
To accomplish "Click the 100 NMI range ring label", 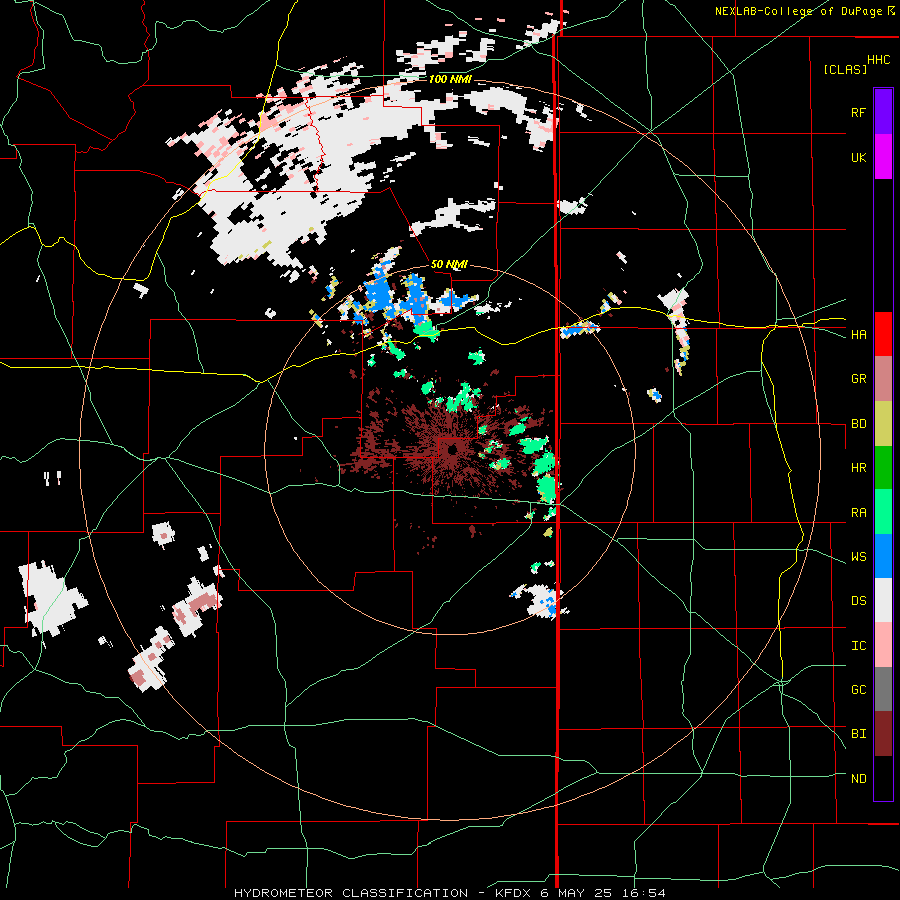I will tap(450, 79).
